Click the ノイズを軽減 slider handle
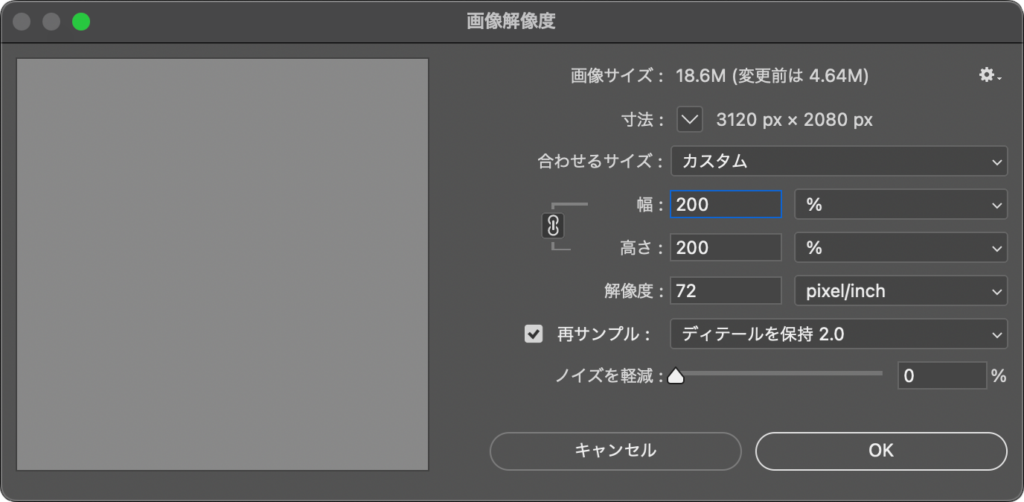 coord(675,376)
